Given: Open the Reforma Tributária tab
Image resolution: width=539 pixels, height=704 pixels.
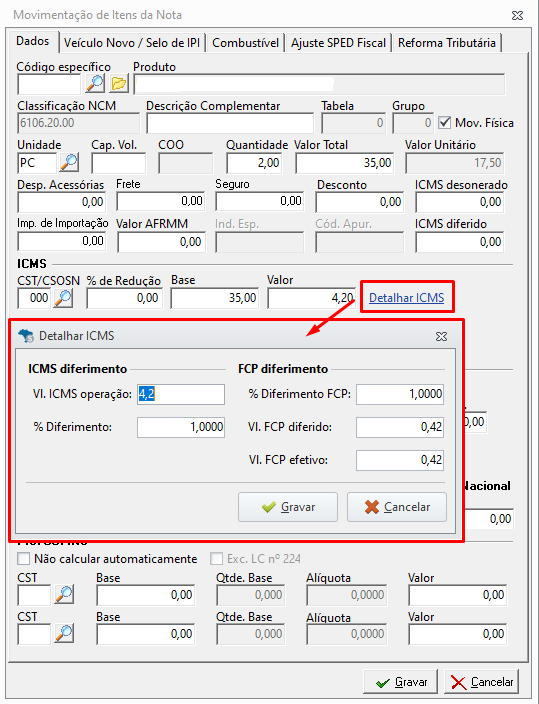Looking at the screenshot, I should point(447,43).
